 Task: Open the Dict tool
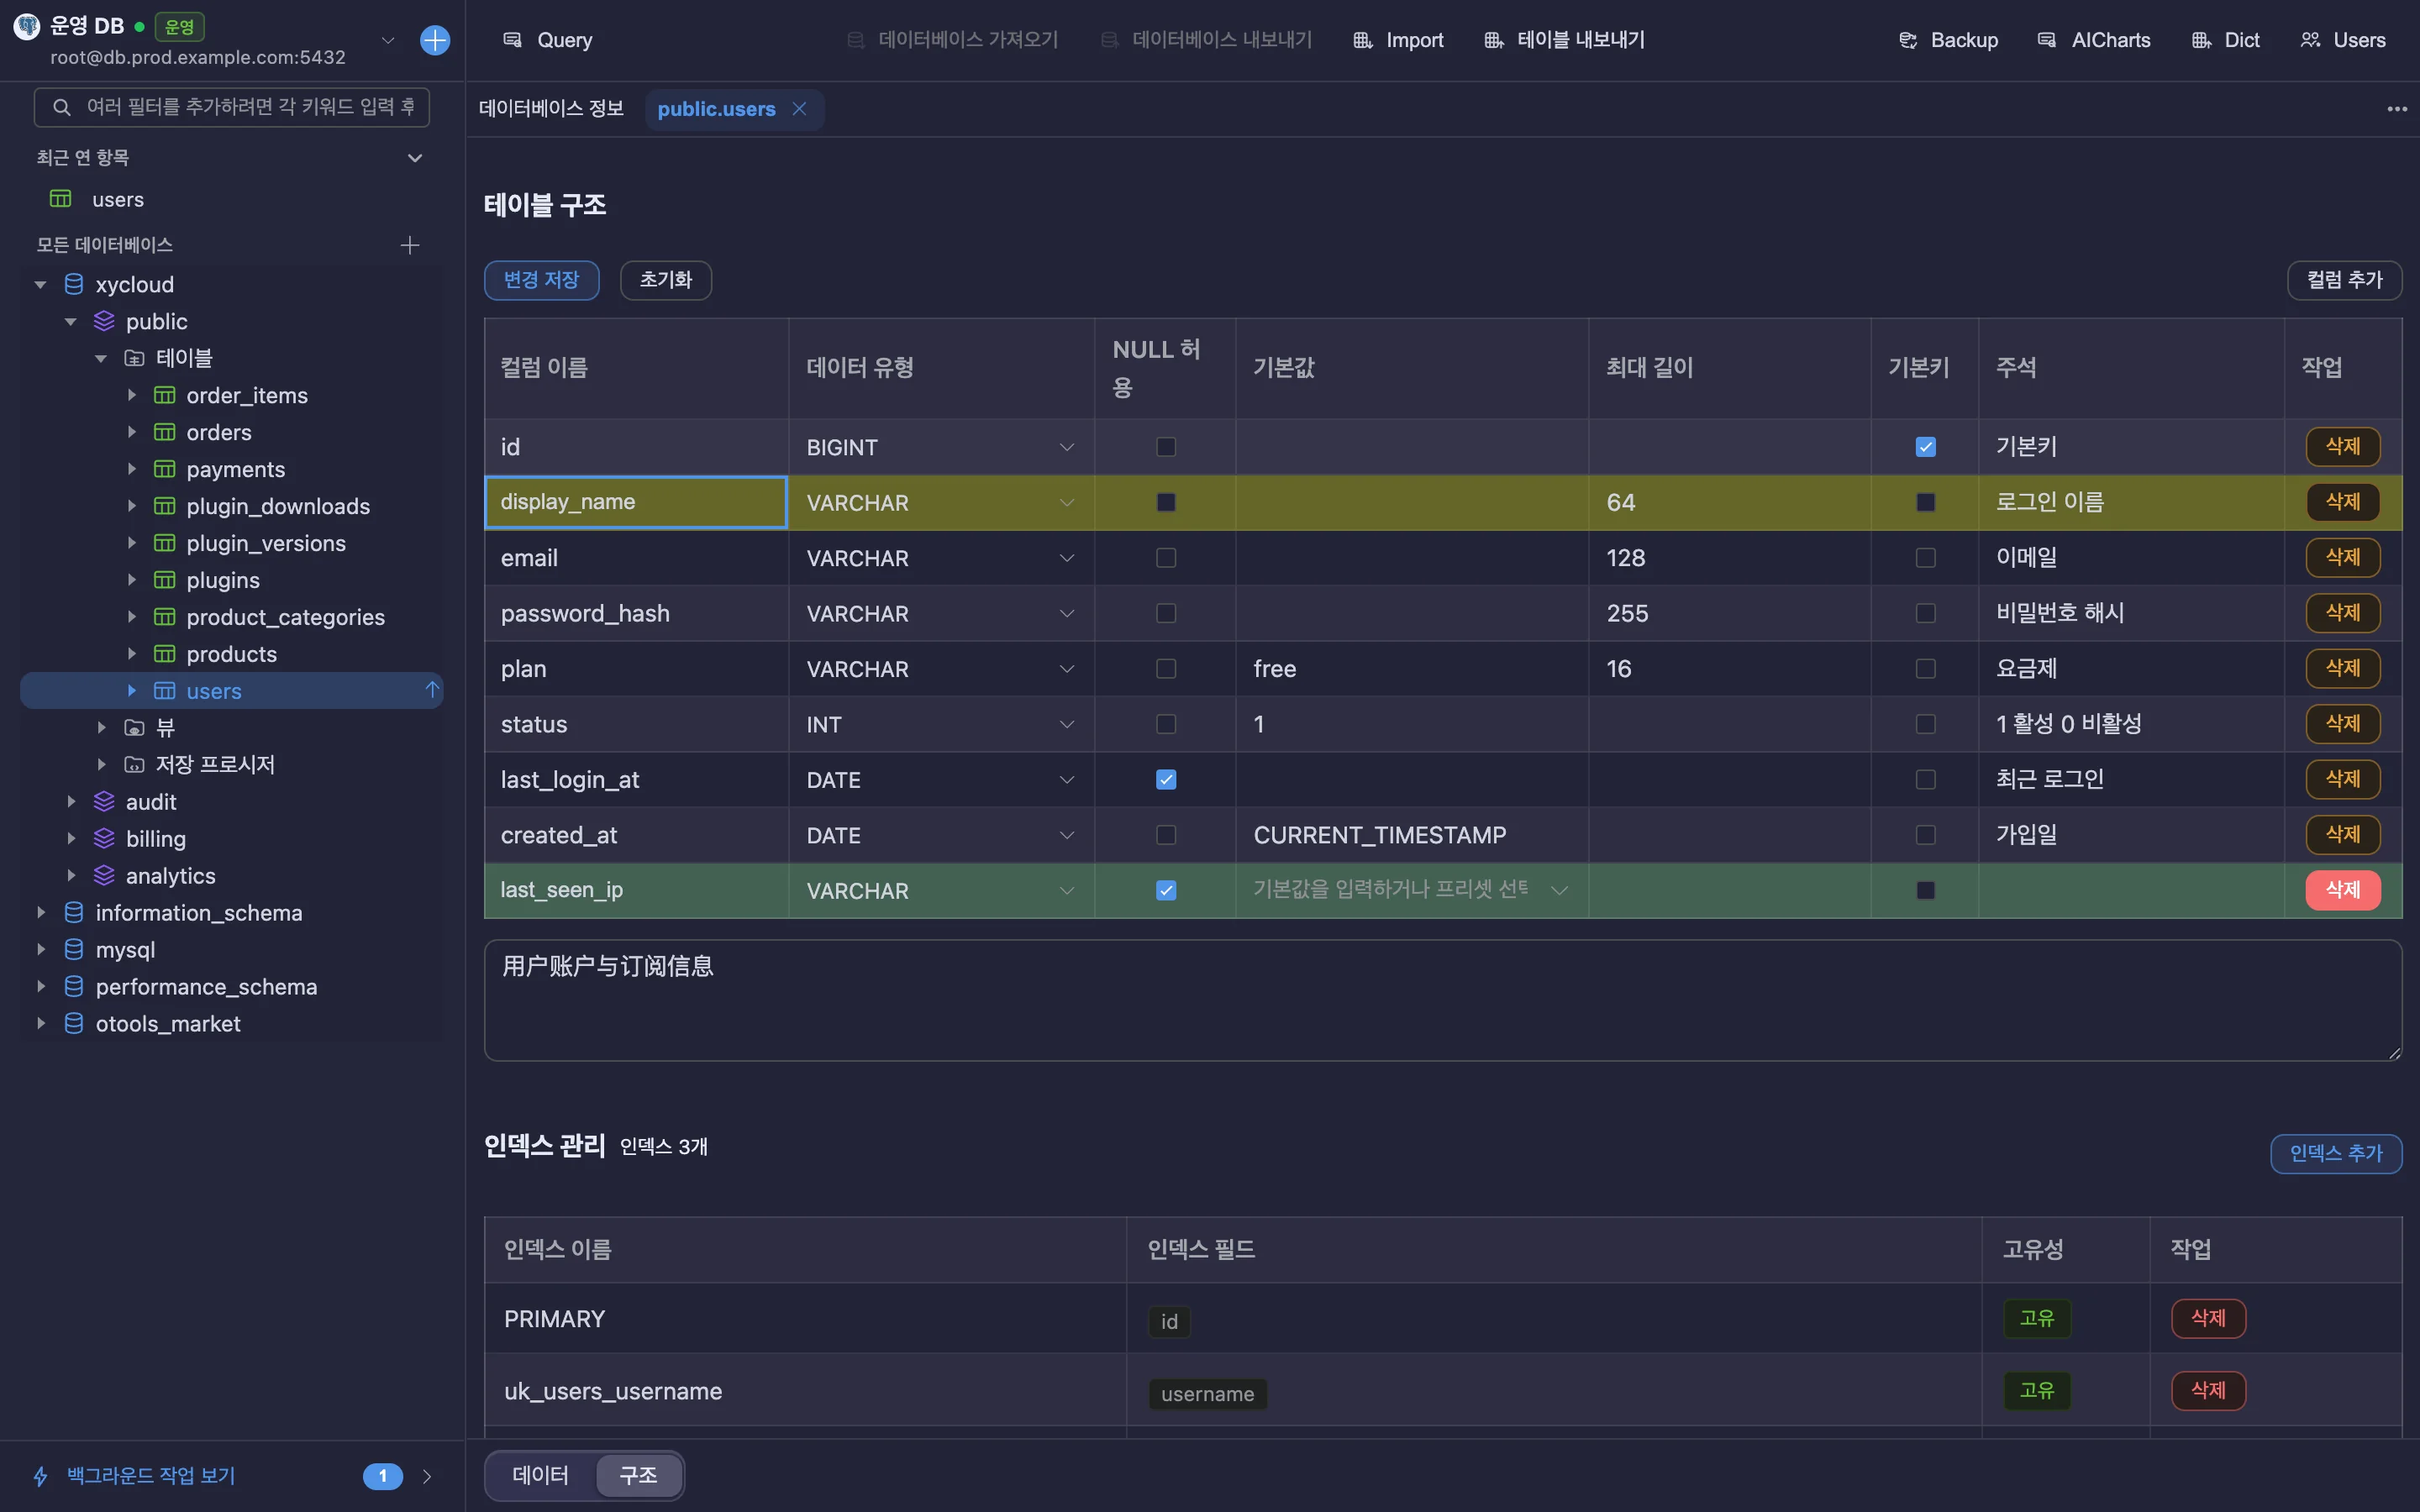tap(2226, 40)
